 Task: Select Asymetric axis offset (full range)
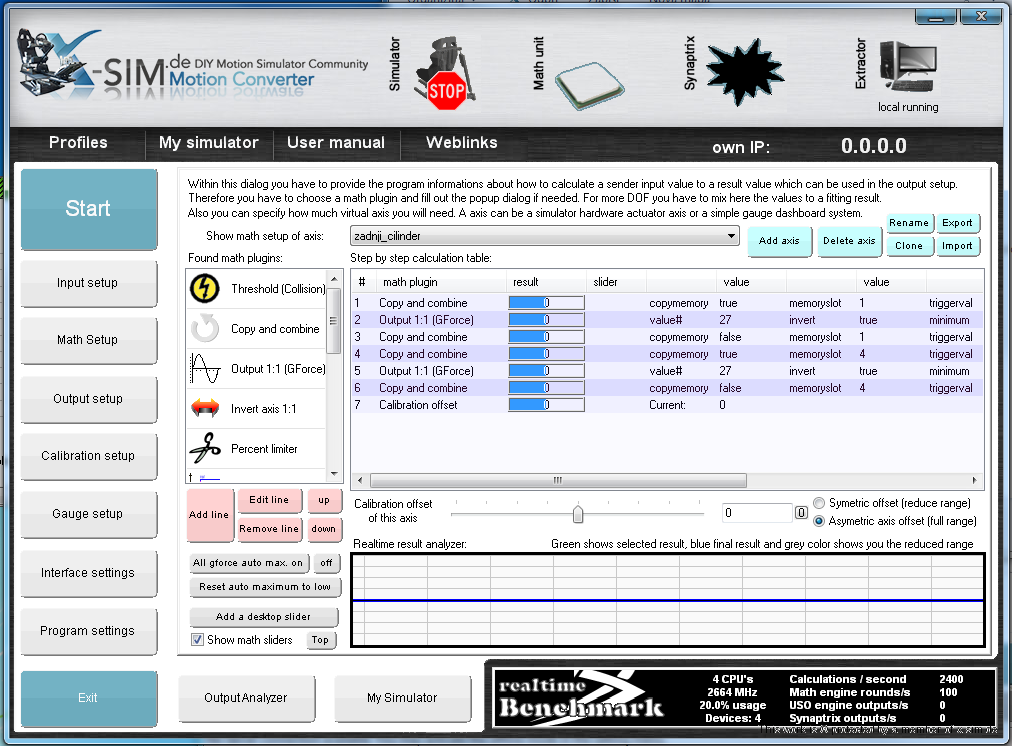tap(820, 521)
